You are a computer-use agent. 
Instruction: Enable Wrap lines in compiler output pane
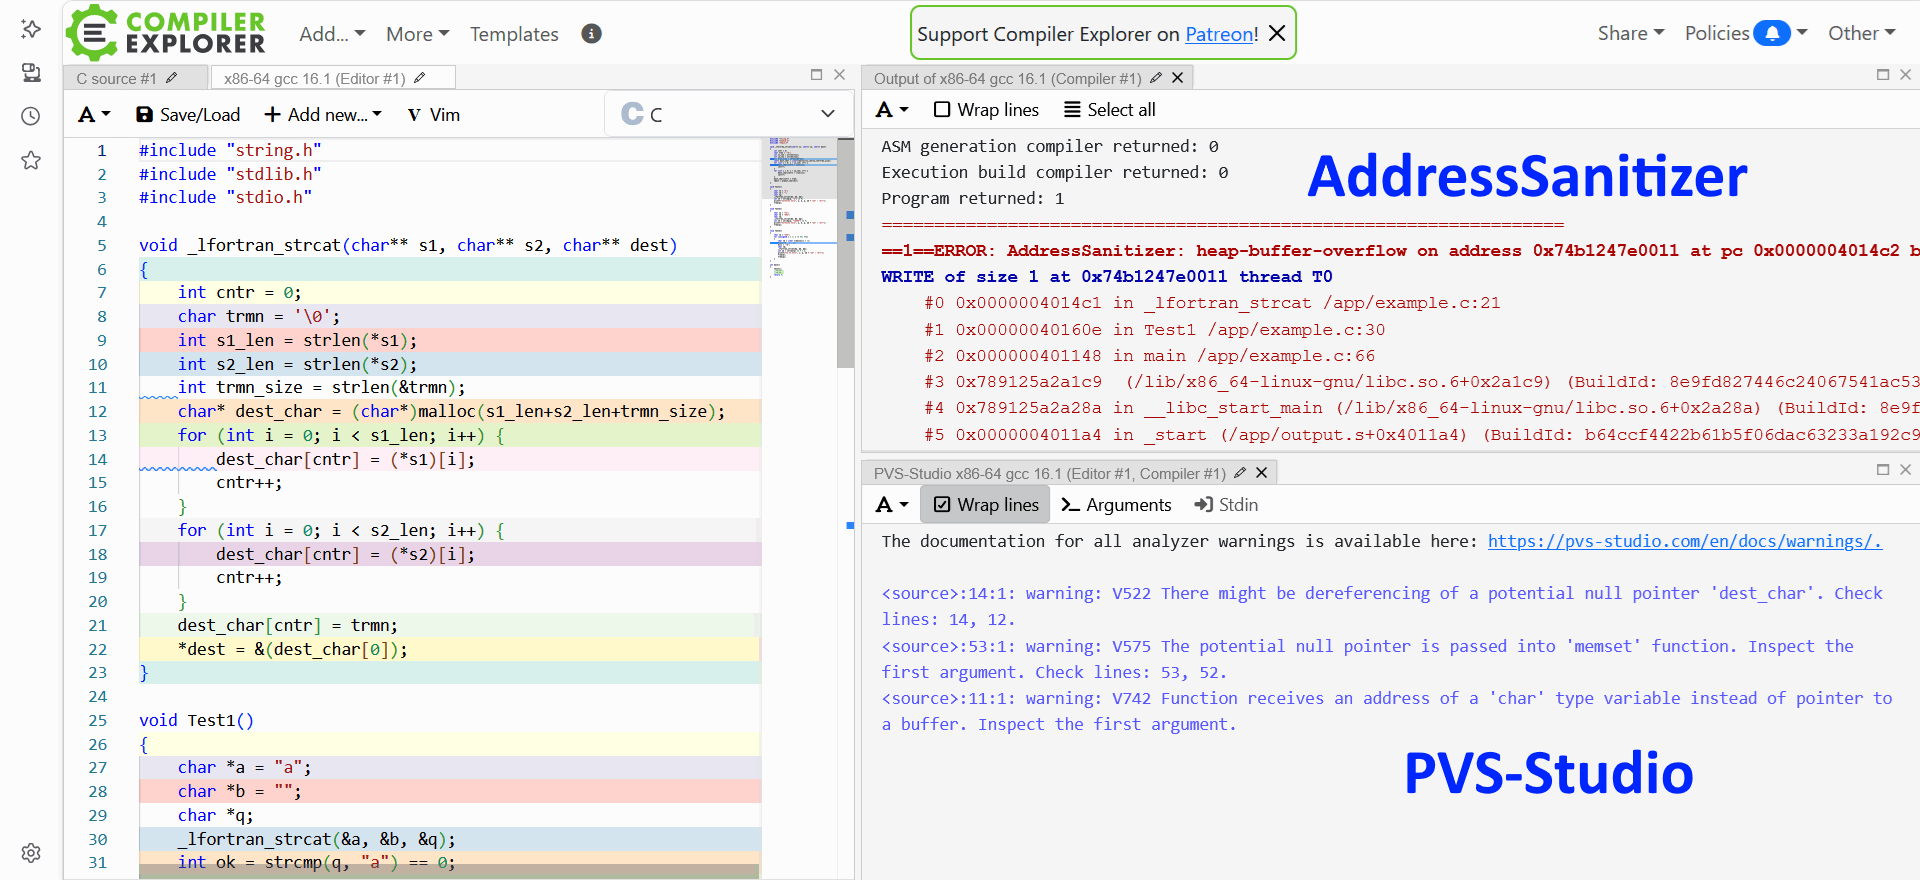coord(986,110)
